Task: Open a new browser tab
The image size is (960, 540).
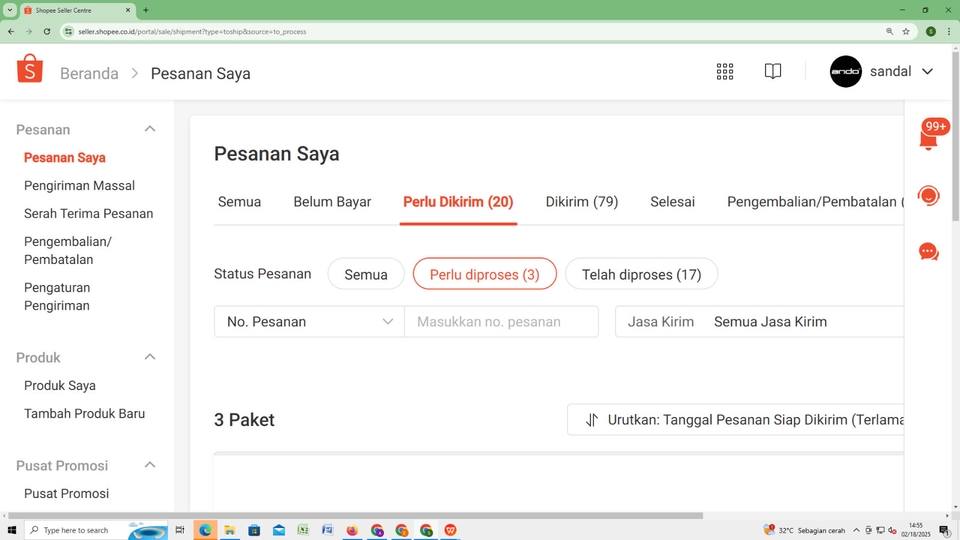Action: (146, 10)
